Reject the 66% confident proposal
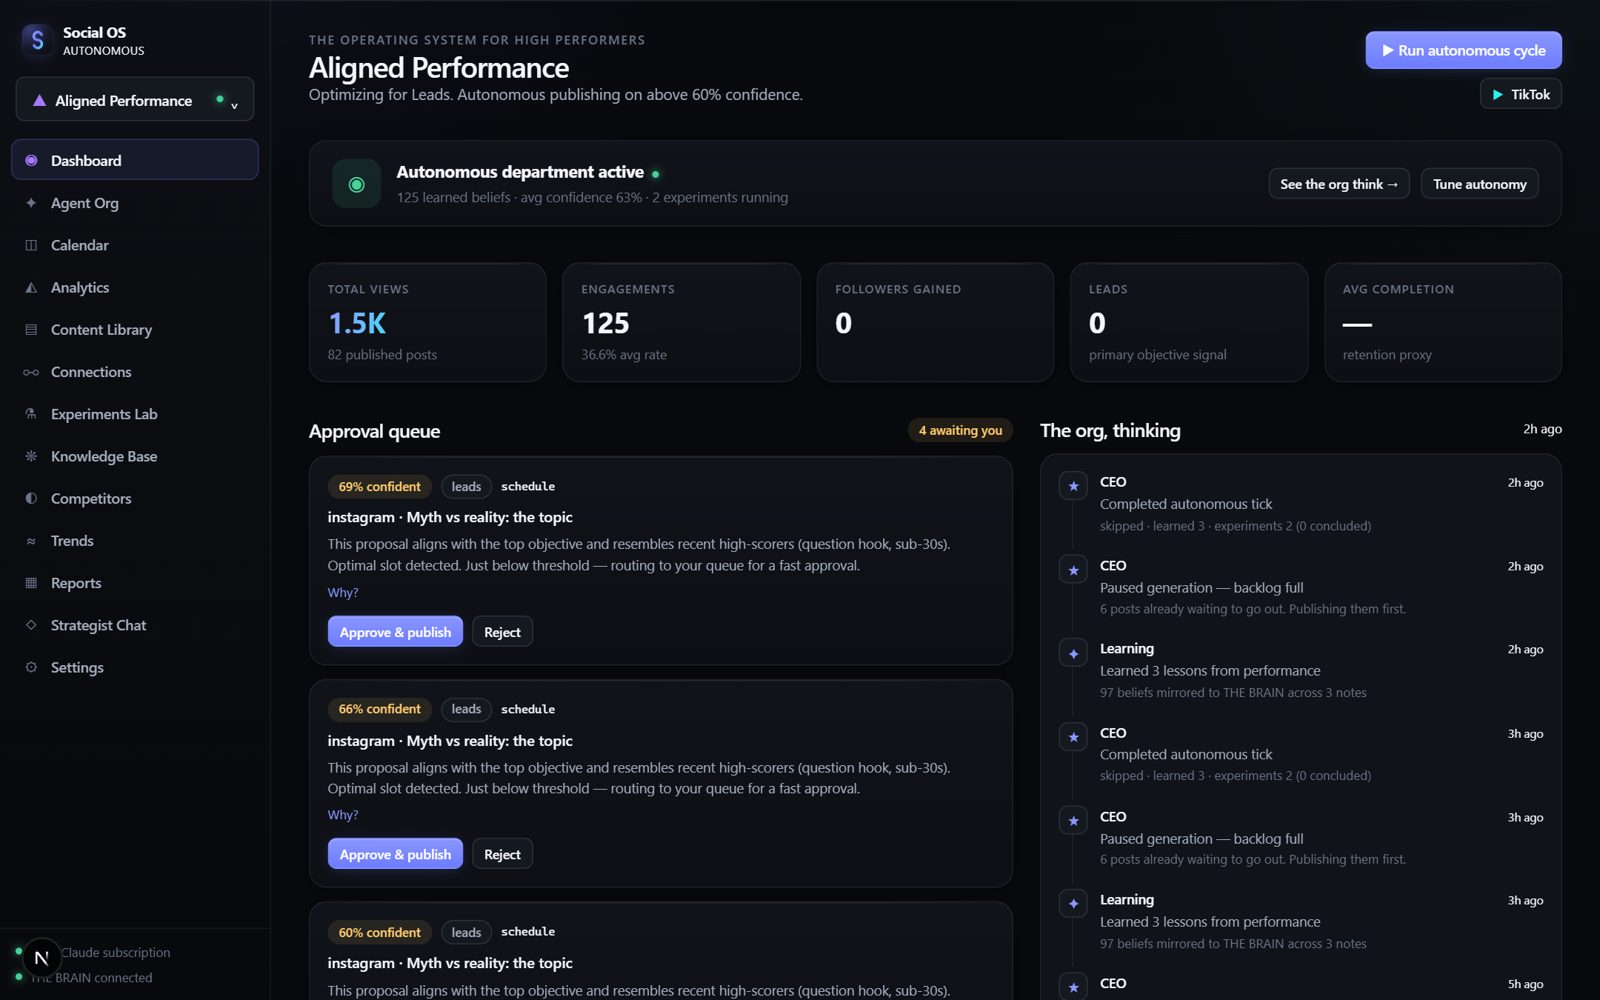The width and height of the screenshot is (1600, 1000). tap(502, 854)
